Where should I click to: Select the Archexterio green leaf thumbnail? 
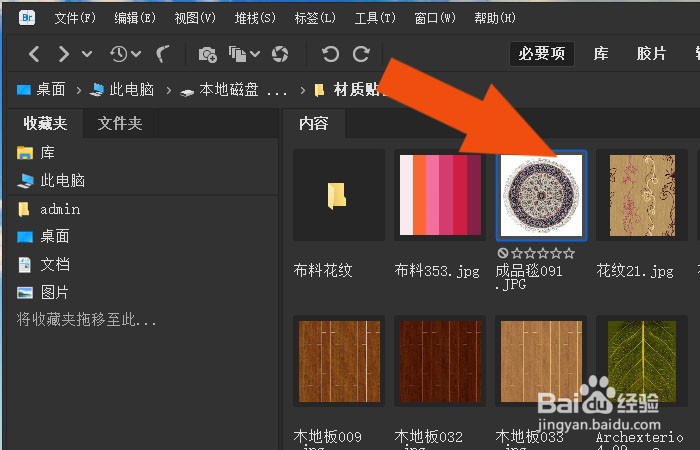tap(642, 361)
